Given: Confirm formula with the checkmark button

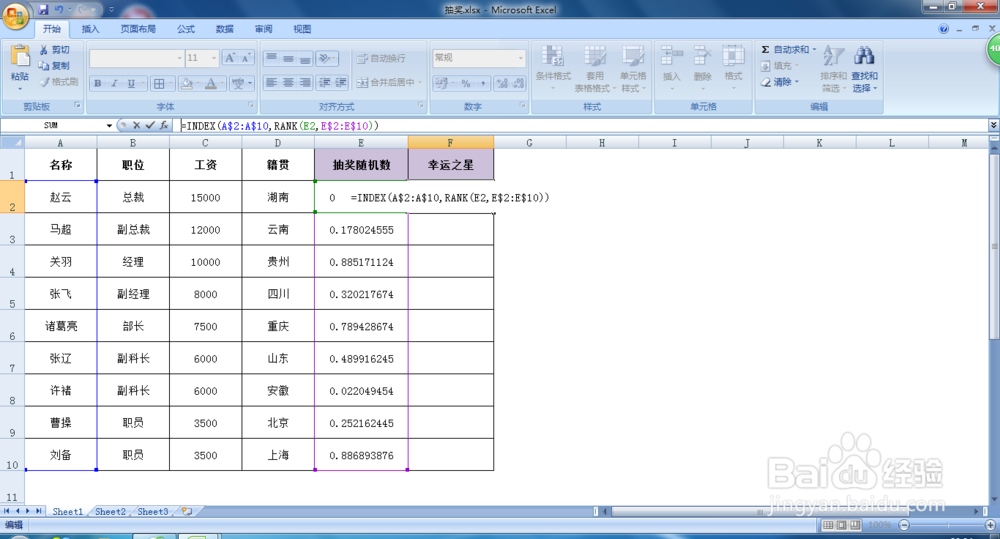Looking at the screenshot, I should [150, 126].
